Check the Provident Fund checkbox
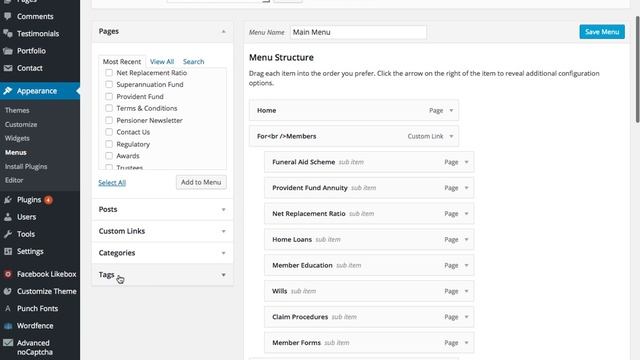Viewport: 640px width, 360px height. coord(109,96)
